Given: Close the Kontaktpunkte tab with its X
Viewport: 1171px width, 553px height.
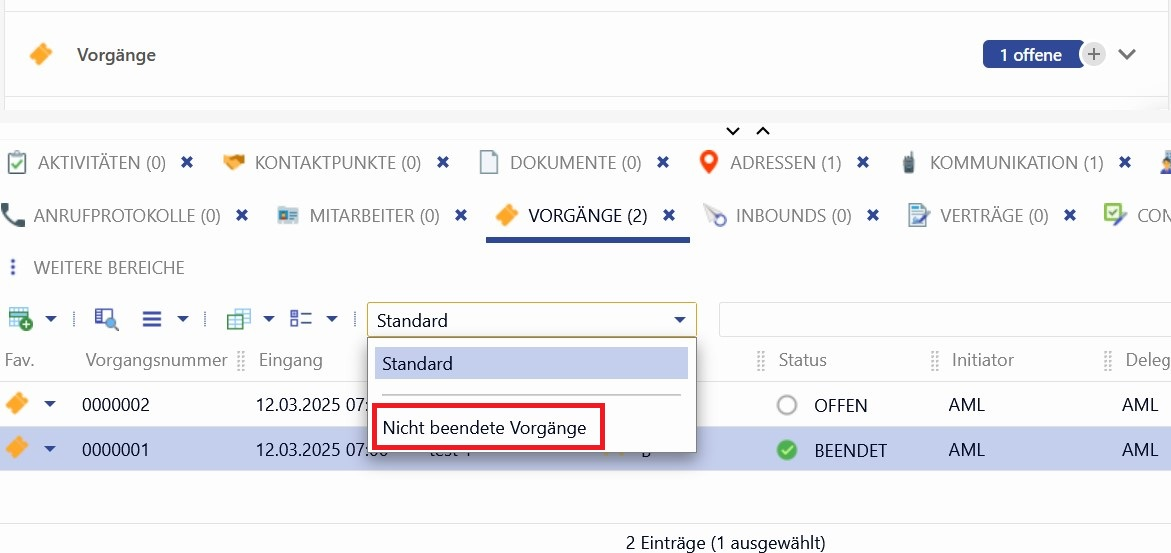Looking at the screenshot, I should coord(443,162).
